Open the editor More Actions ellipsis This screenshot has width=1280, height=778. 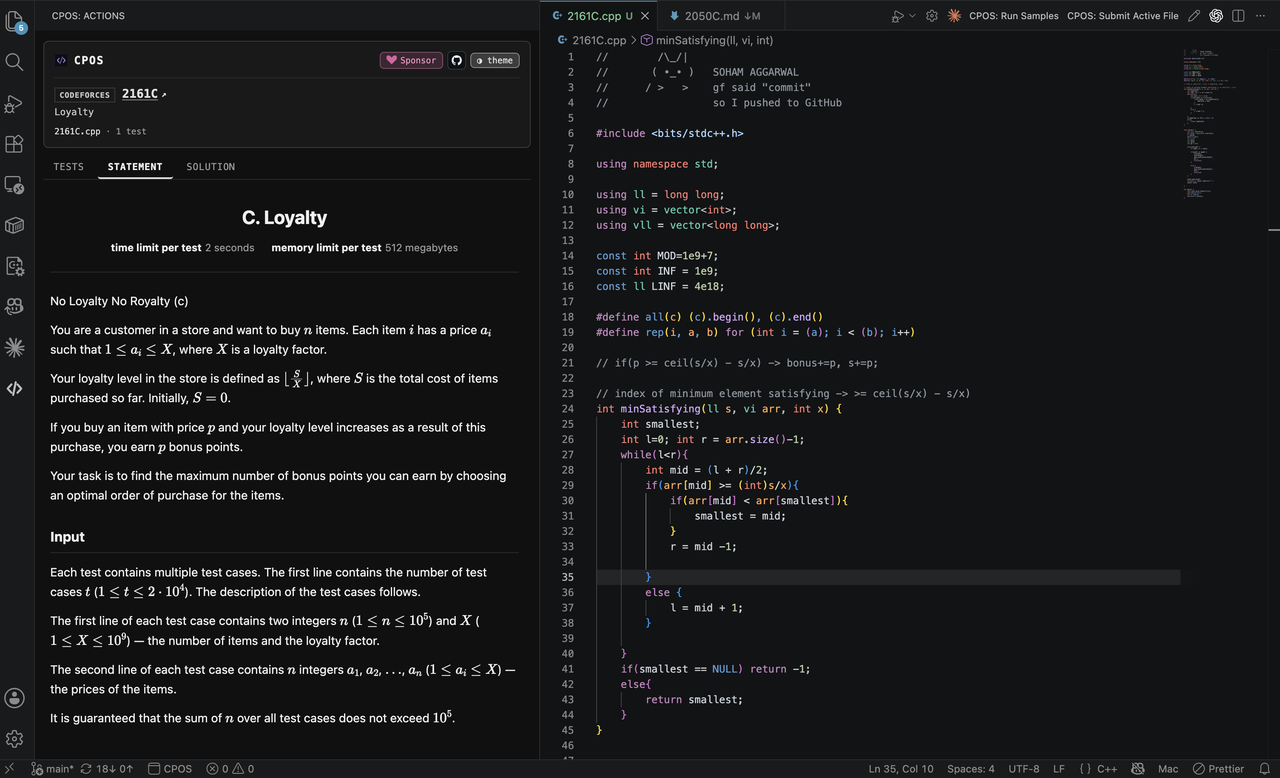coord(1260,16)
